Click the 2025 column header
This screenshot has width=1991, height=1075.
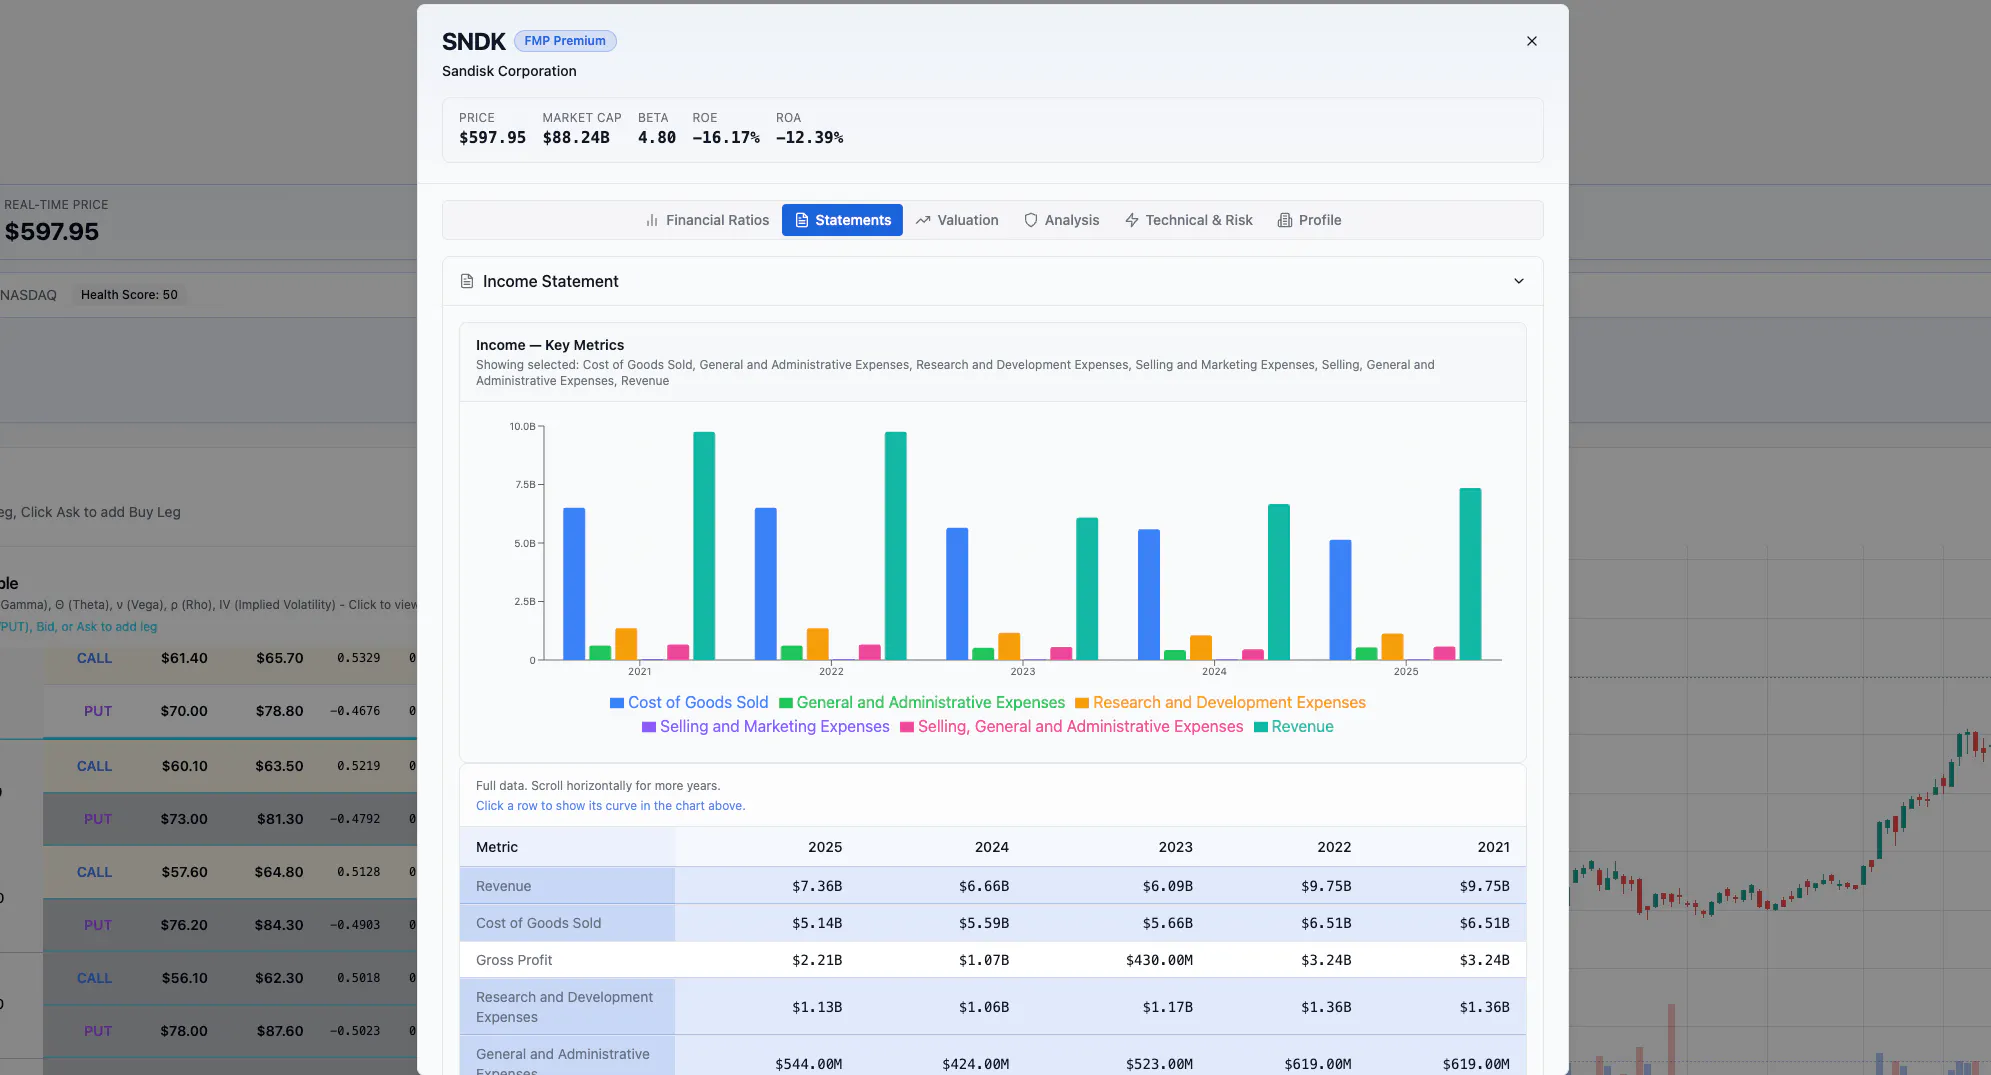click(x=825, y=847)
